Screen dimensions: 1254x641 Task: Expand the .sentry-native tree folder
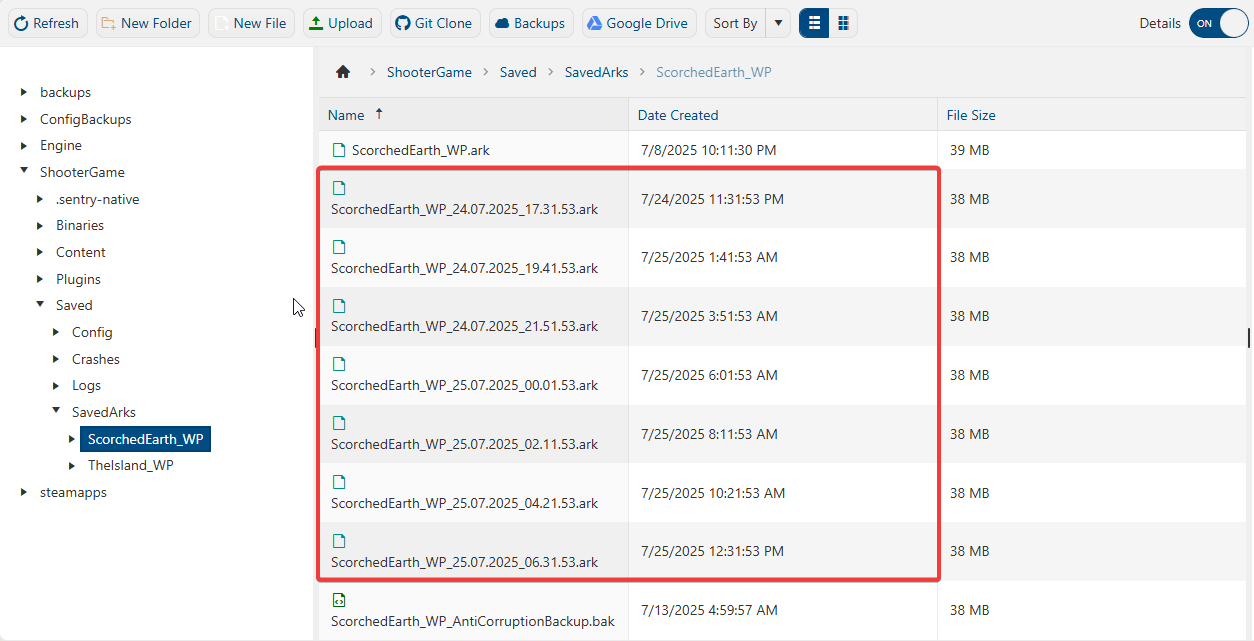[x=40, y=199]
